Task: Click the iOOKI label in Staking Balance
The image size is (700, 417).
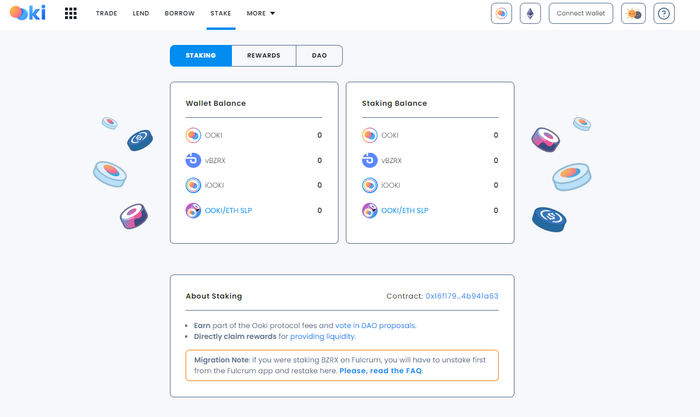Action: tap(391, 185)
